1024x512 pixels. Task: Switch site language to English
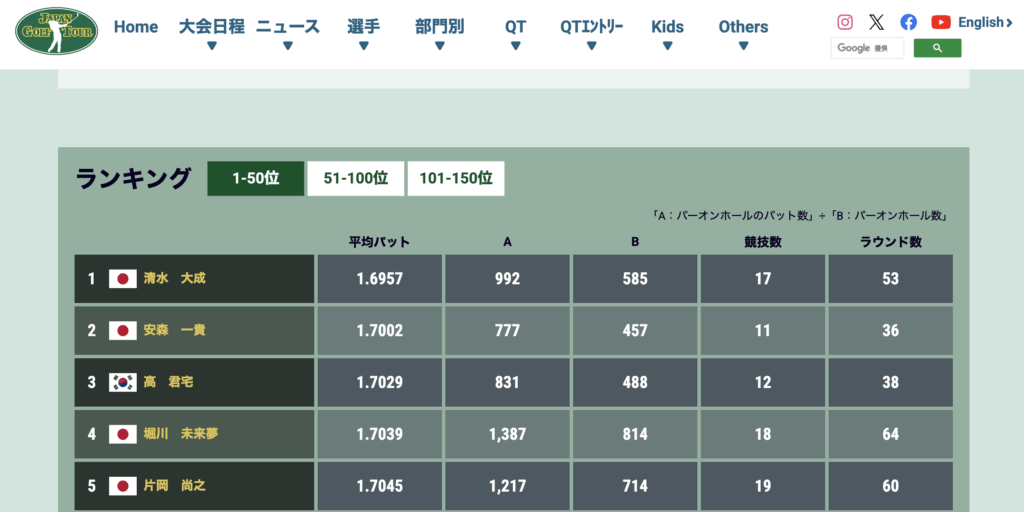[x=985, y=22]
